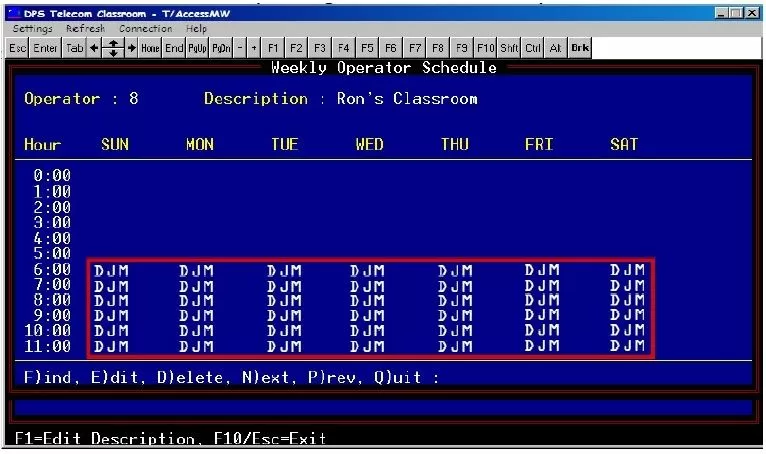Click SUN 6:00 schedule cell DJM
766x454 pixels.
click(x=112, y=270)
